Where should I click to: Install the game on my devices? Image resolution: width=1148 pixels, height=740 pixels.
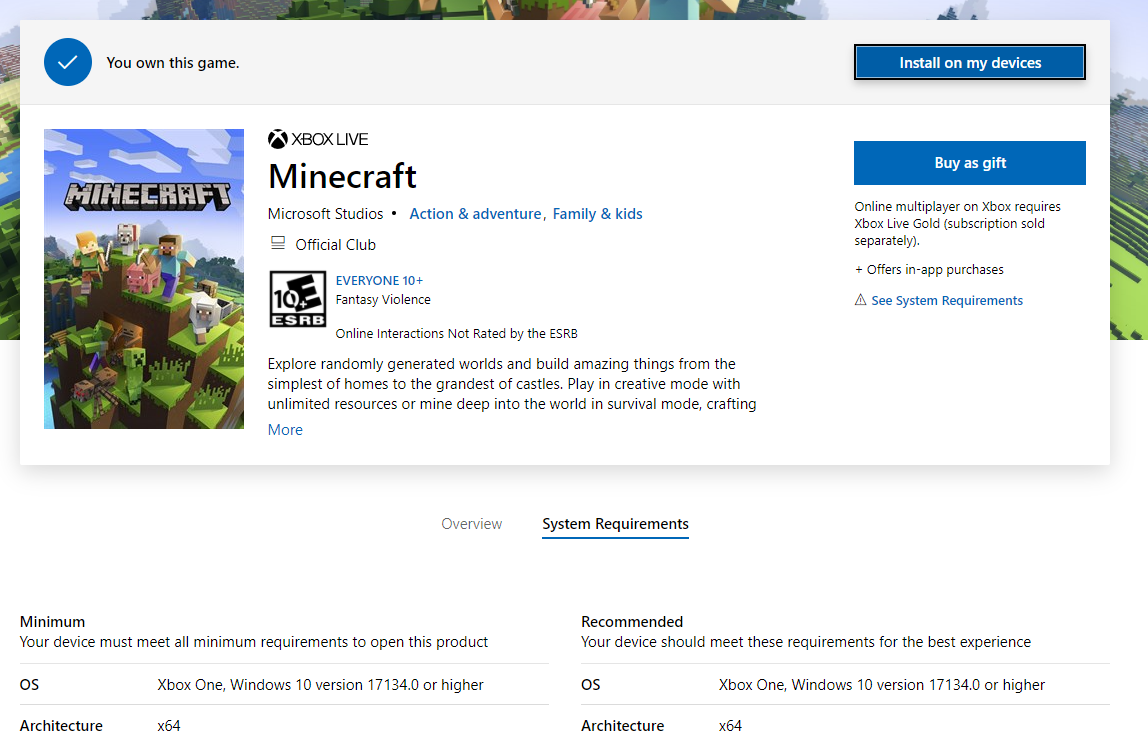969,62
